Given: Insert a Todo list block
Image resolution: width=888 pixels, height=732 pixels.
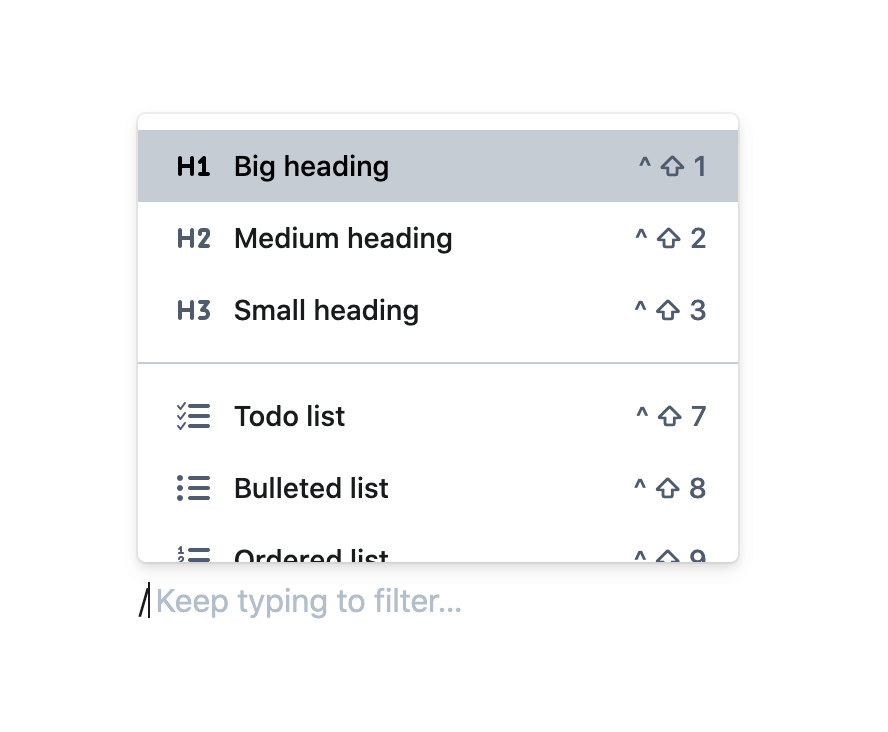Looking at the screenshot, I should [x=289, y=416].
